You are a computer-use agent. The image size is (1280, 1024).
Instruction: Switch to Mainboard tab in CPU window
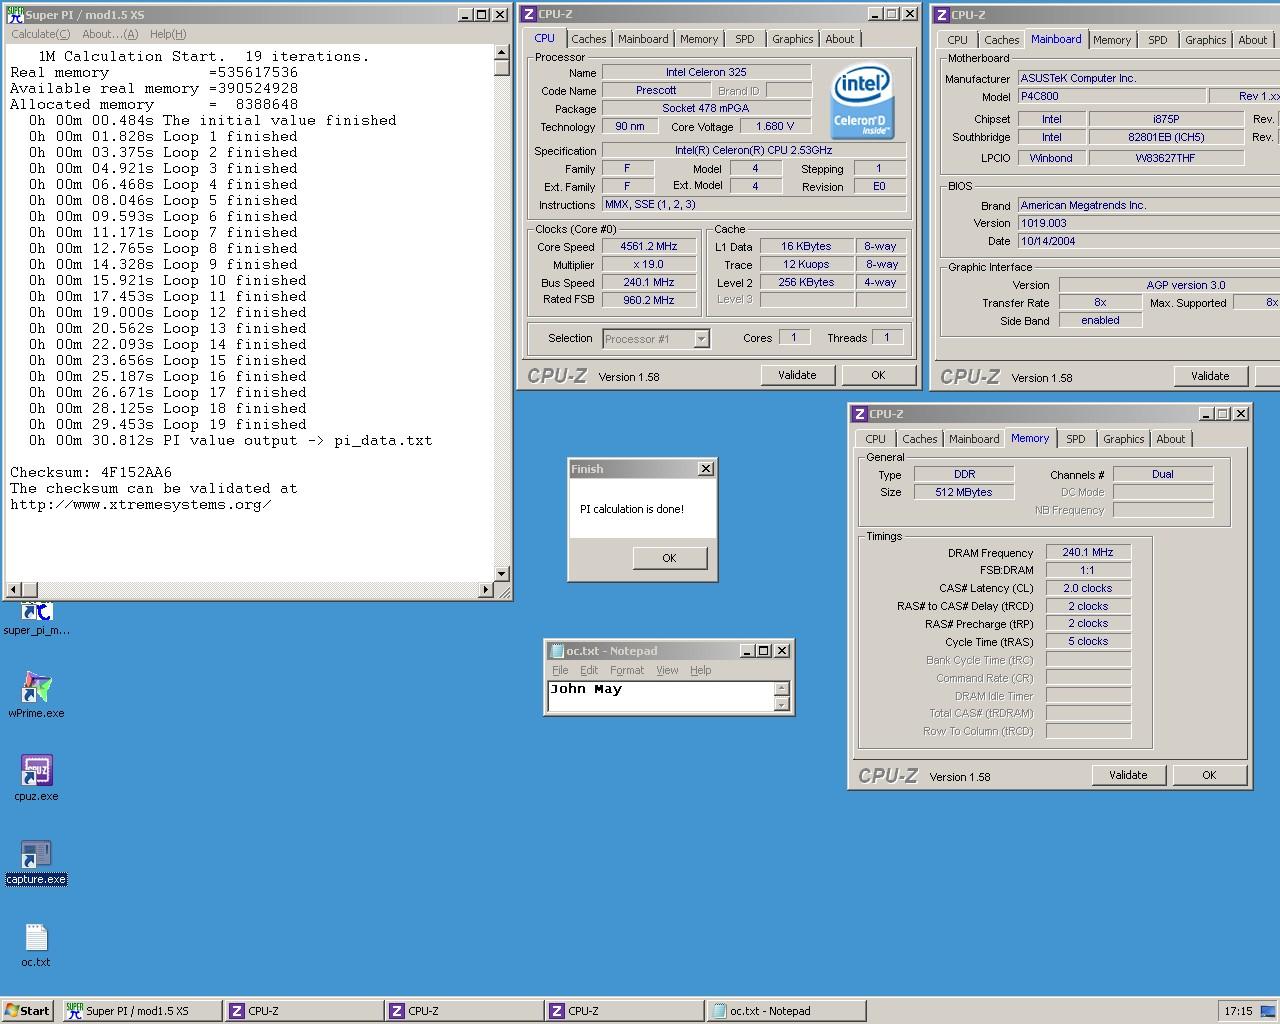[x=643, y=39]
